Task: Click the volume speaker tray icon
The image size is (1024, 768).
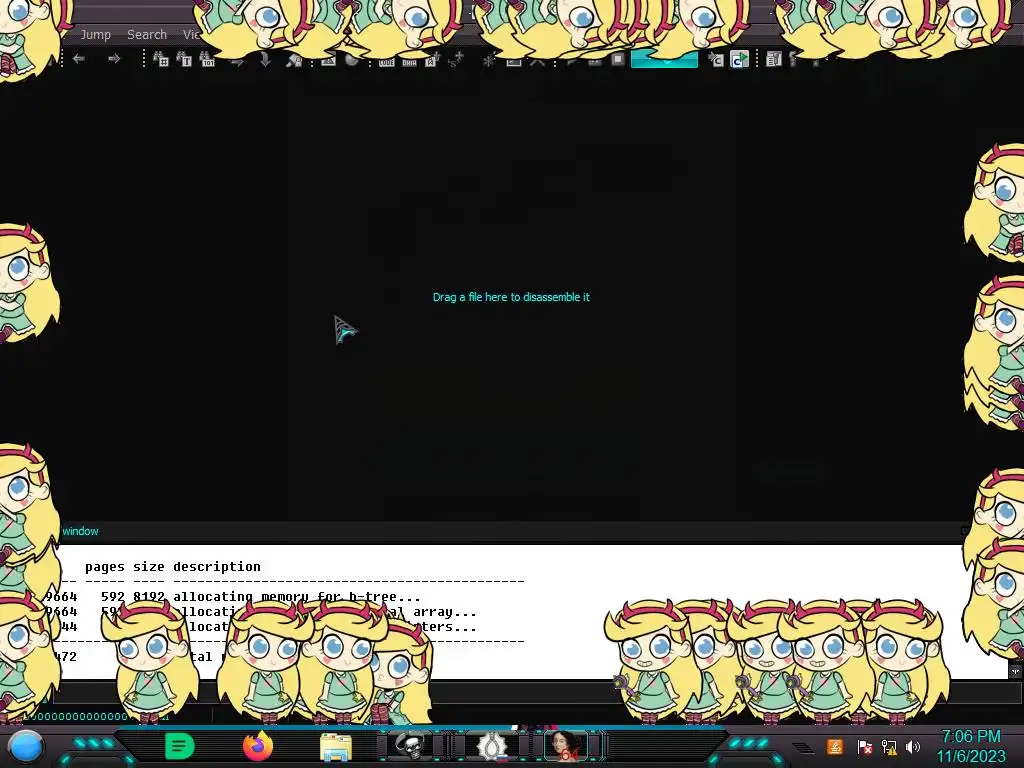Action: pos(913,746)
